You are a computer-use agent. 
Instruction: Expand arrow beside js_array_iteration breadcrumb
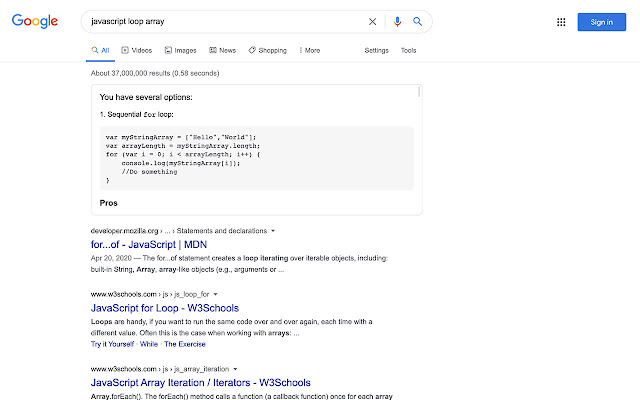[x=235, y=369]
